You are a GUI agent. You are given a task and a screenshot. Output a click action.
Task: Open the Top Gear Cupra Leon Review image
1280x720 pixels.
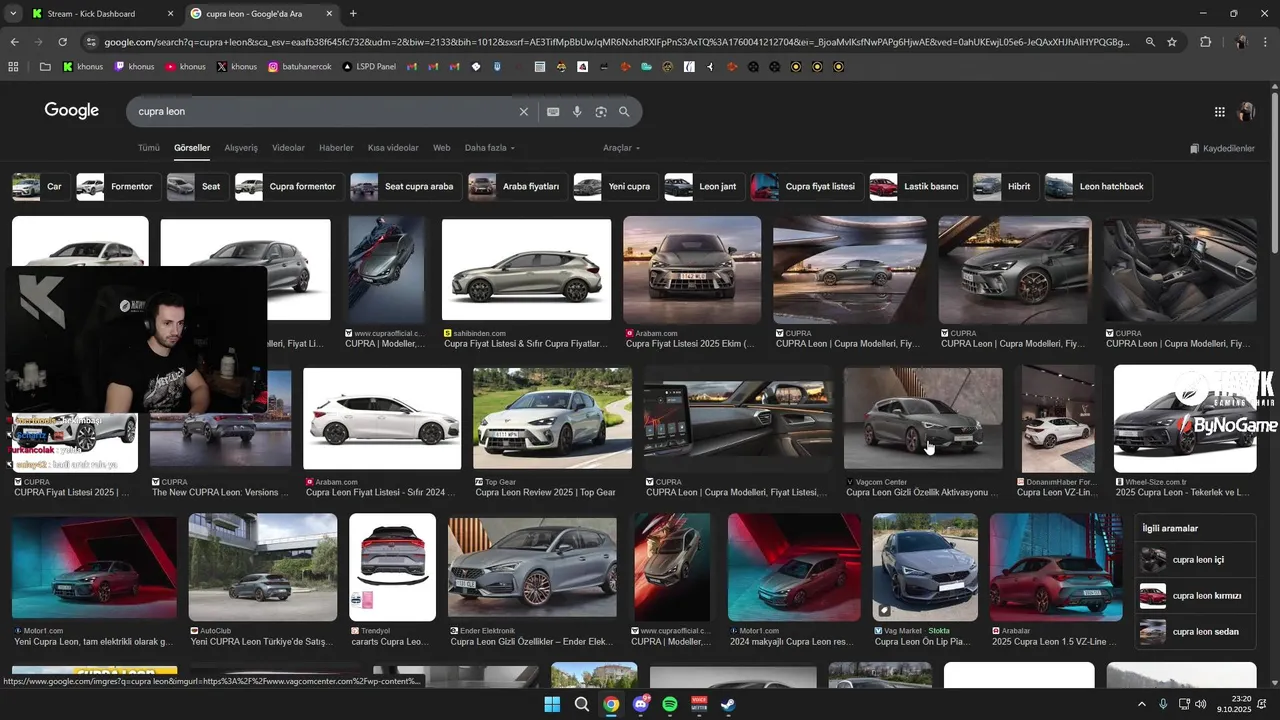(x=552, y=418)
